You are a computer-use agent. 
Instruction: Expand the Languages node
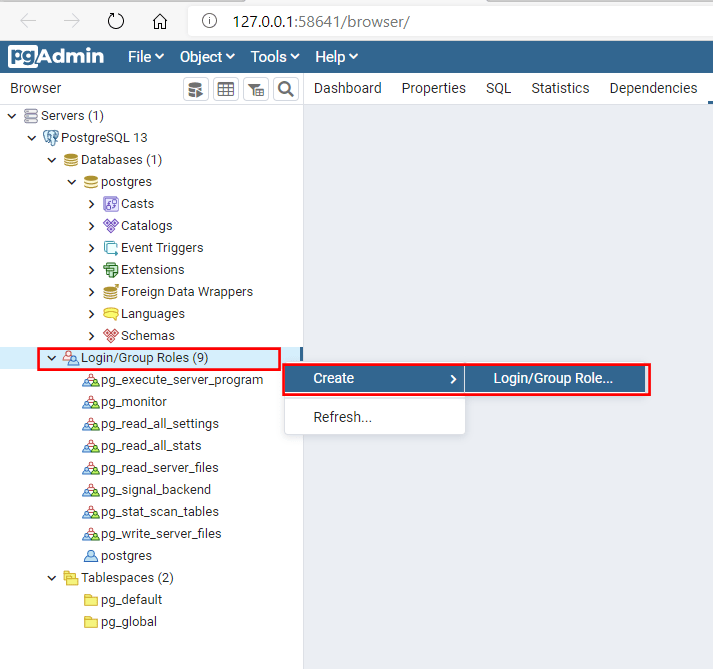(91, 314)
